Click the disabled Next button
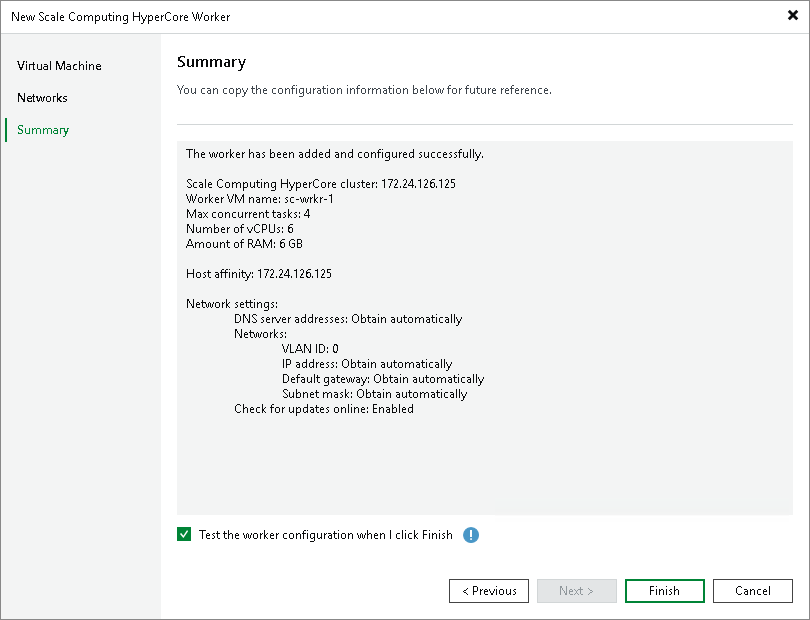The width and height of the screenshot is (810, 620). [577, 591]
